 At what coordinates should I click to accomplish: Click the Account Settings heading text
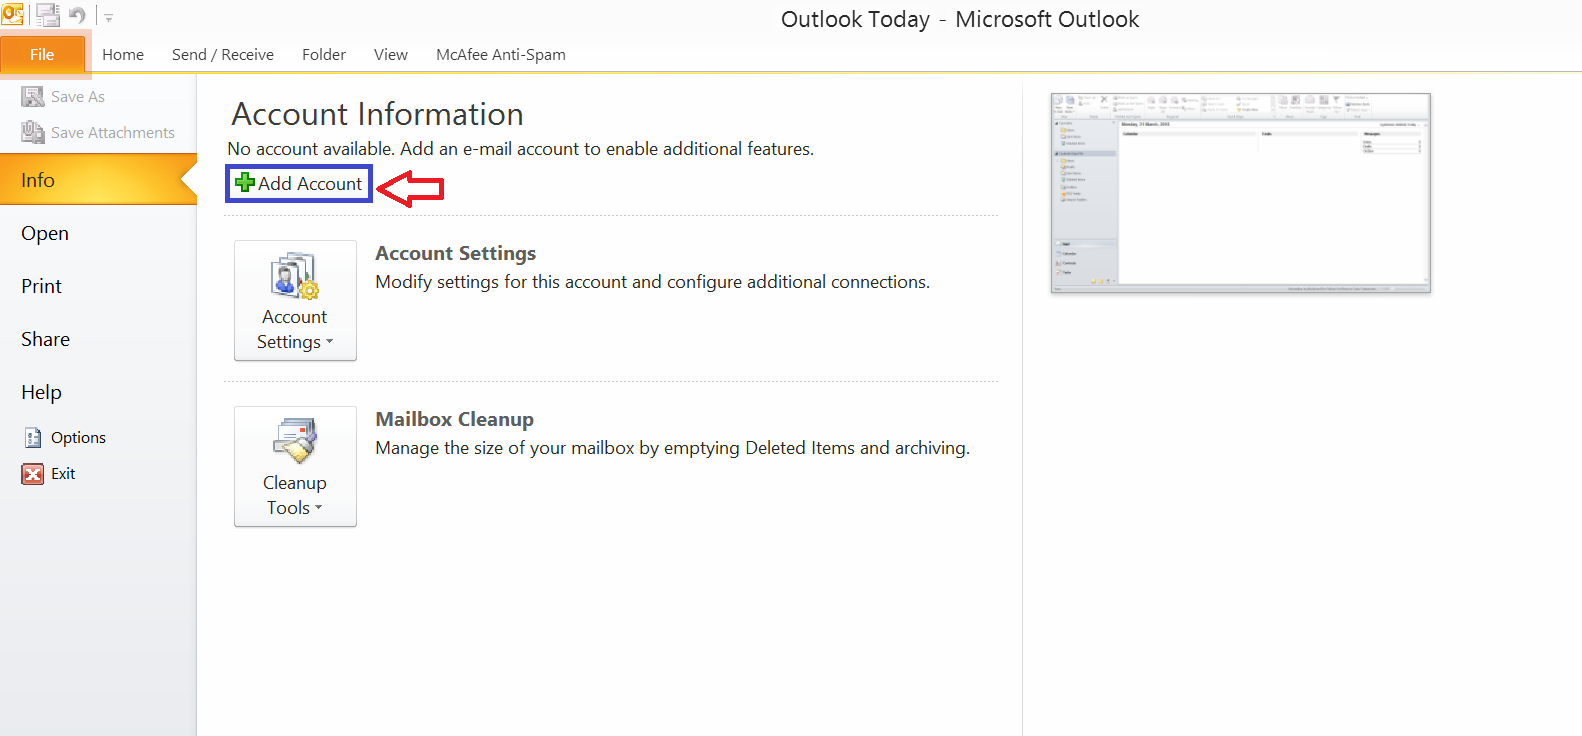[456, 254]
